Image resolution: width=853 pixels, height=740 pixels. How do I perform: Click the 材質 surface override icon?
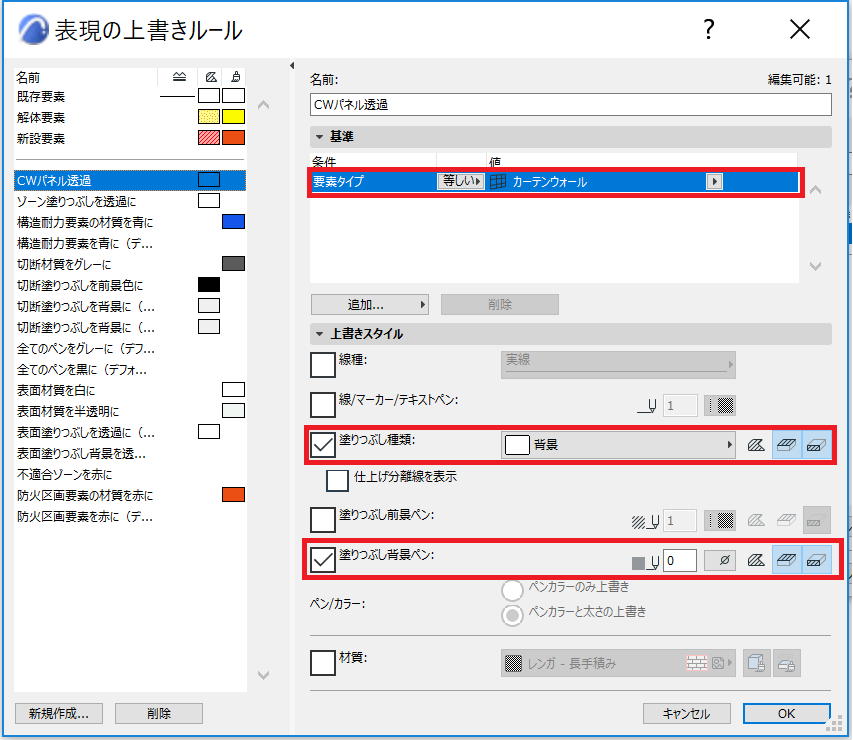[x=757, y=663]
